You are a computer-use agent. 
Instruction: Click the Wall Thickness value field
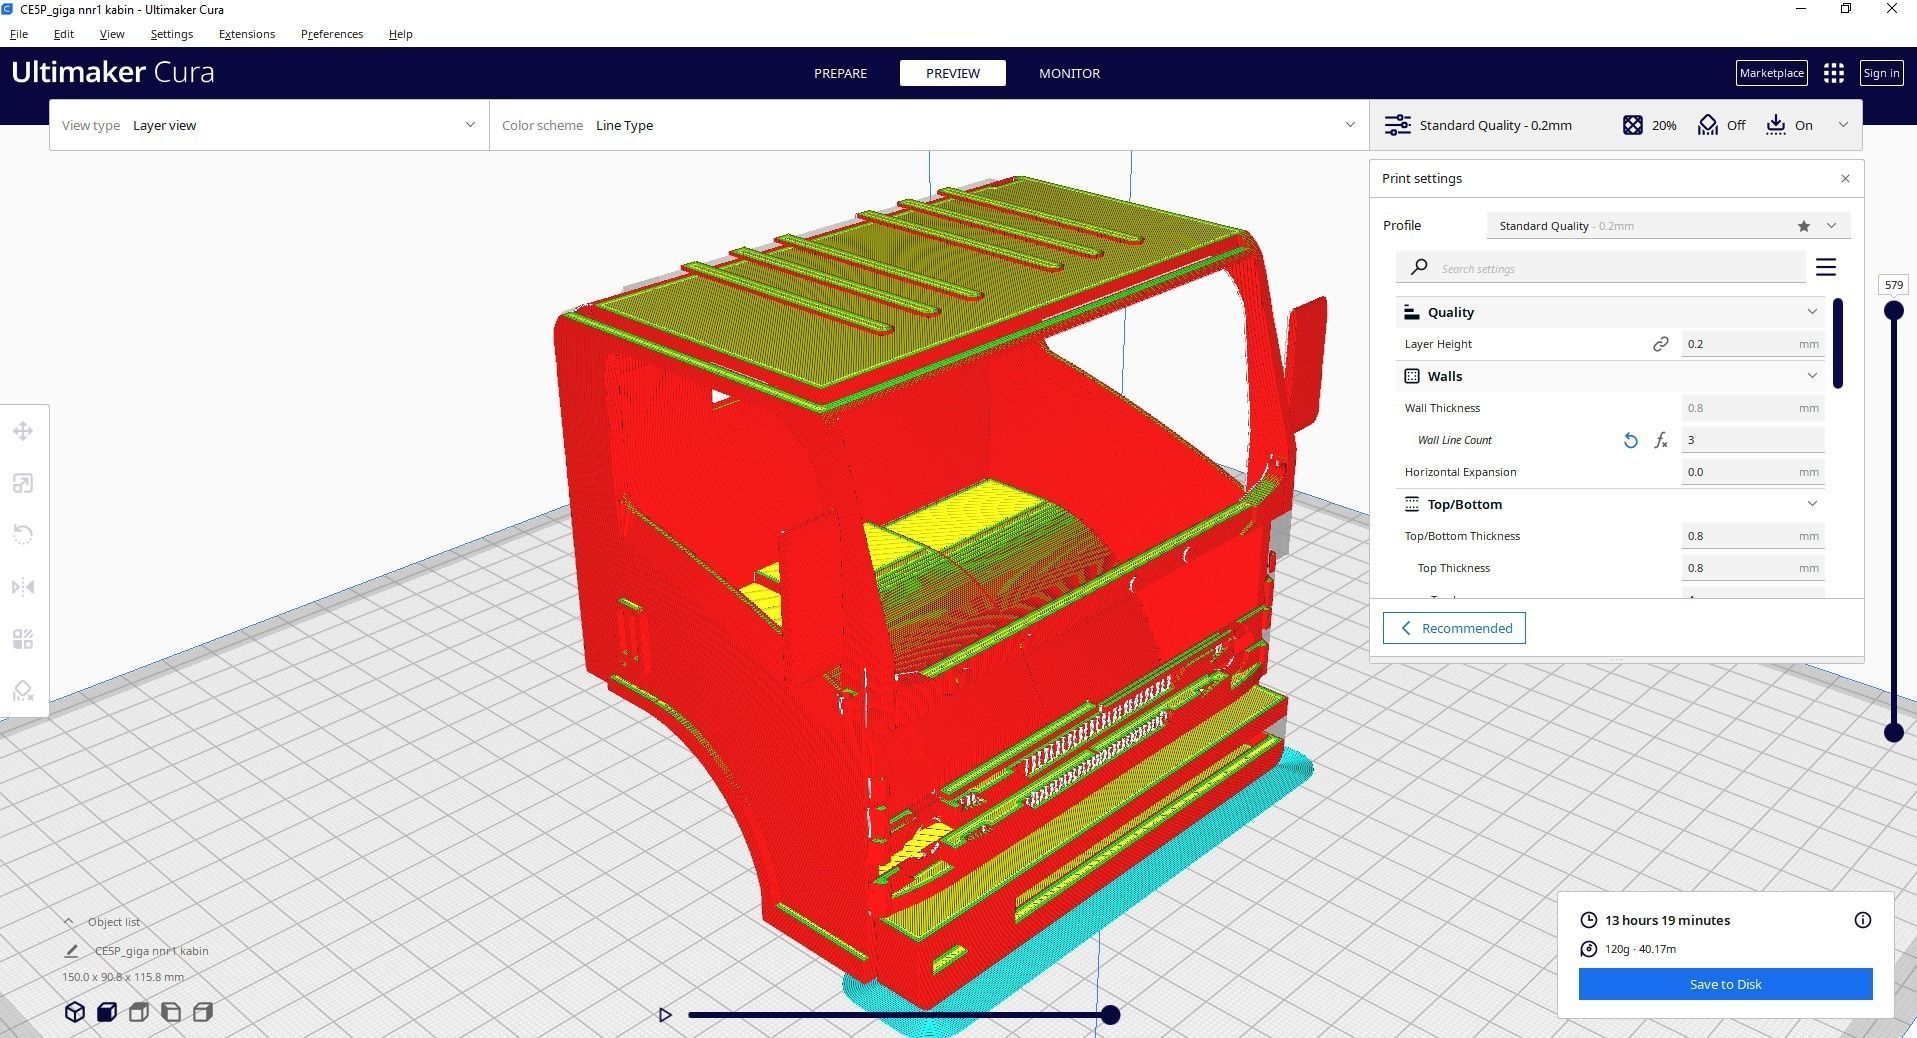(1752, 408)
